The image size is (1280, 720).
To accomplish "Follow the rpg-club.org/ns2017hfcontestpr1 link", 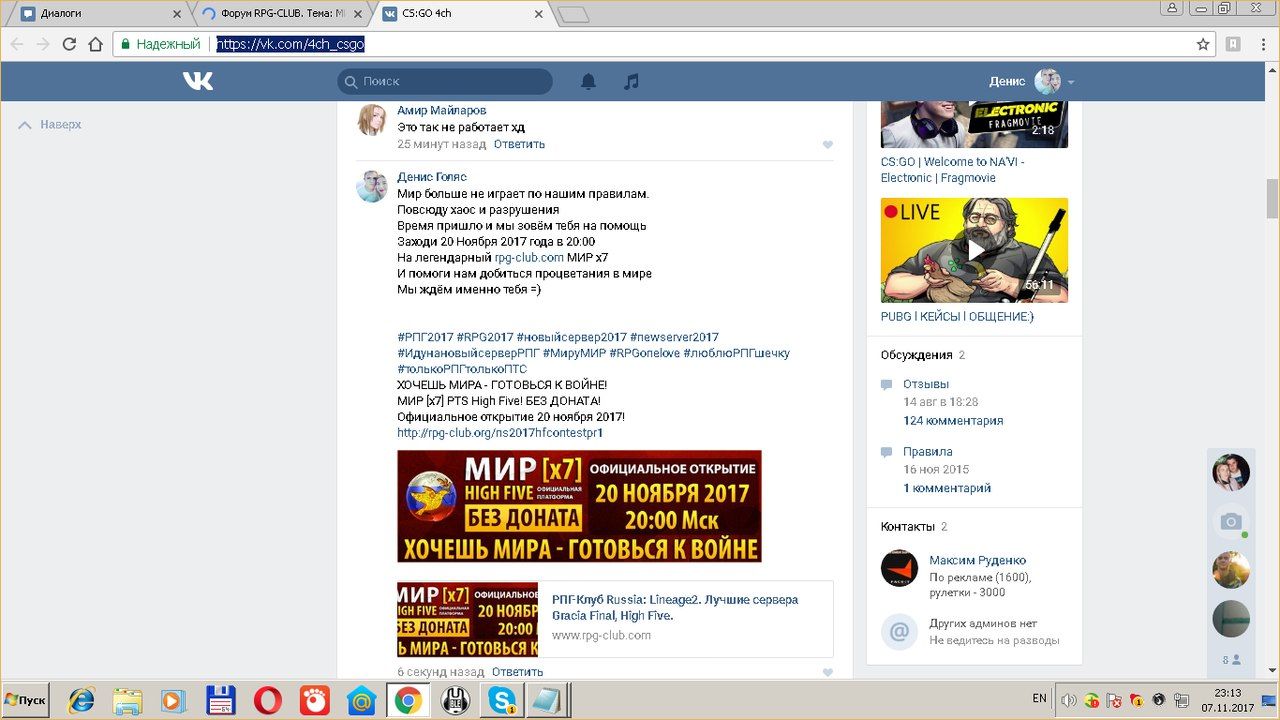I will click(x=500, y=434).
